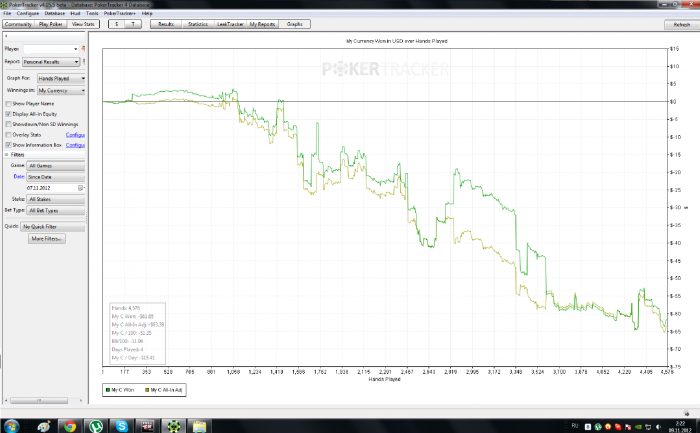The width and height of the screenshot is (700, 433).
Task: Open the Player dropdown
Action: coord(51,49)
